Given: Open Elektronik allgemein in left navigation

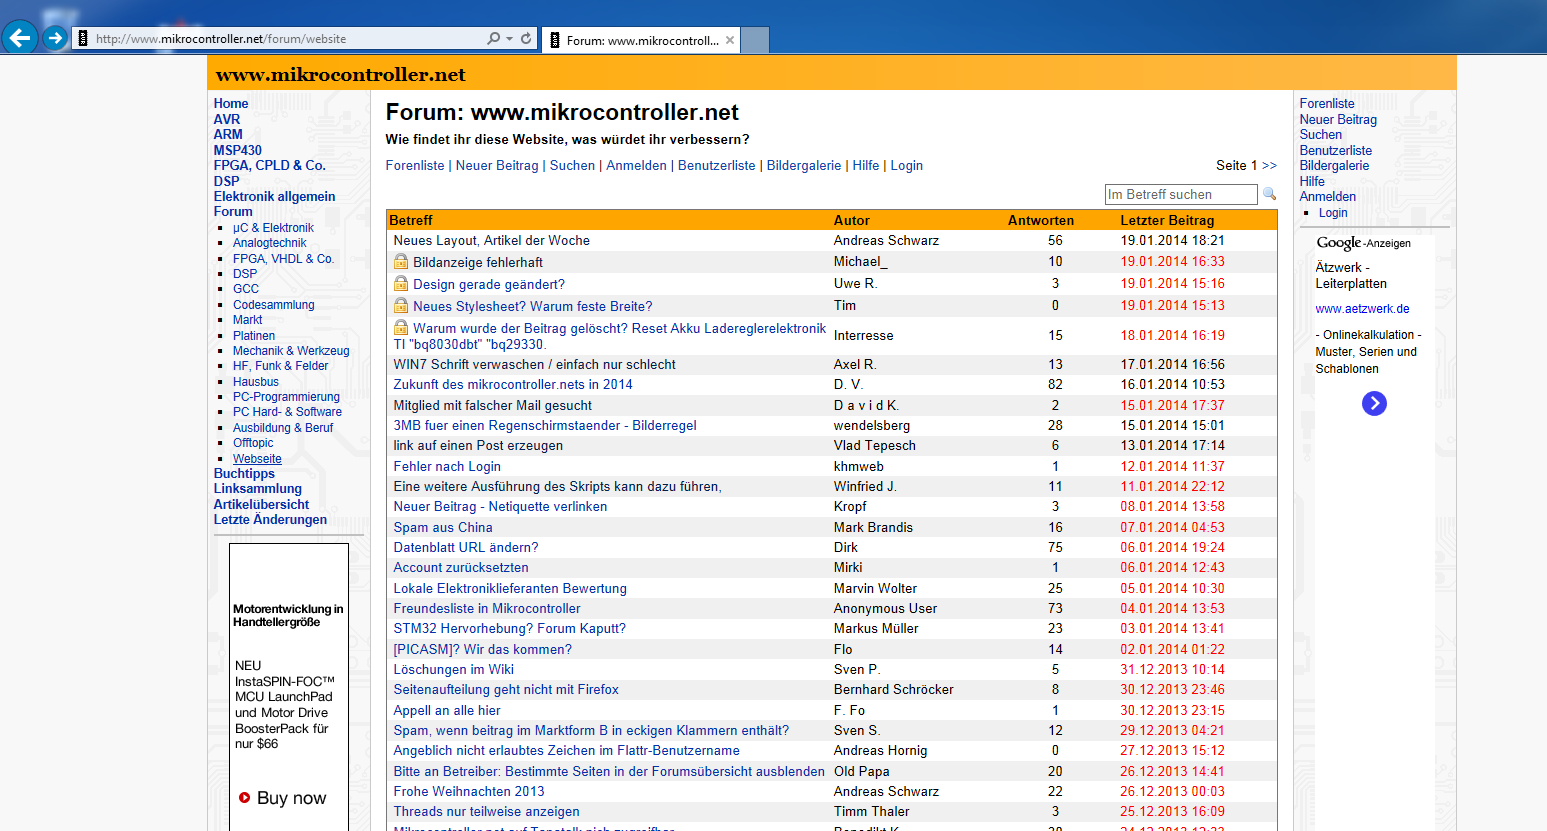Looking at the screenshot, I should click(274, 196).
